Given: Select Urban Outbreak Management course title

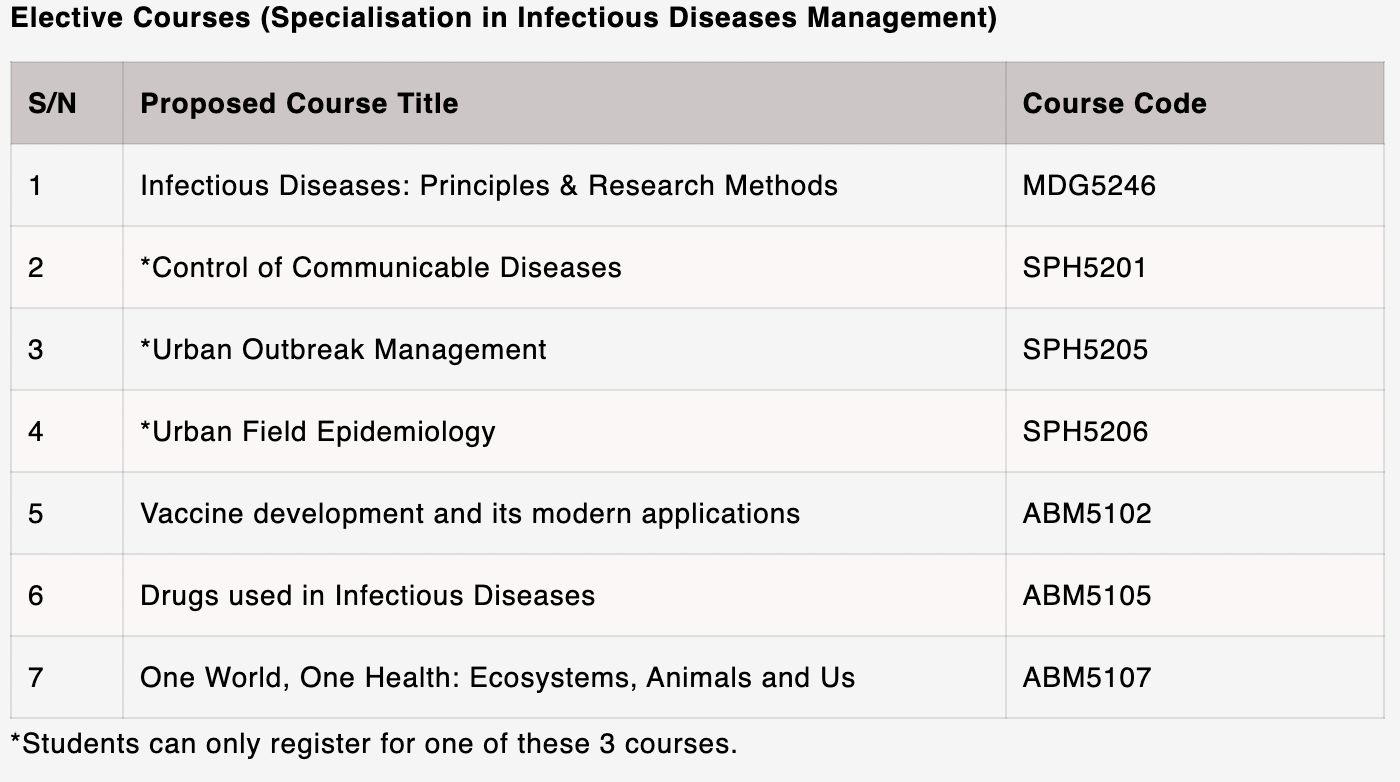Looking at the screenshot, I should [x=343, y=349].
